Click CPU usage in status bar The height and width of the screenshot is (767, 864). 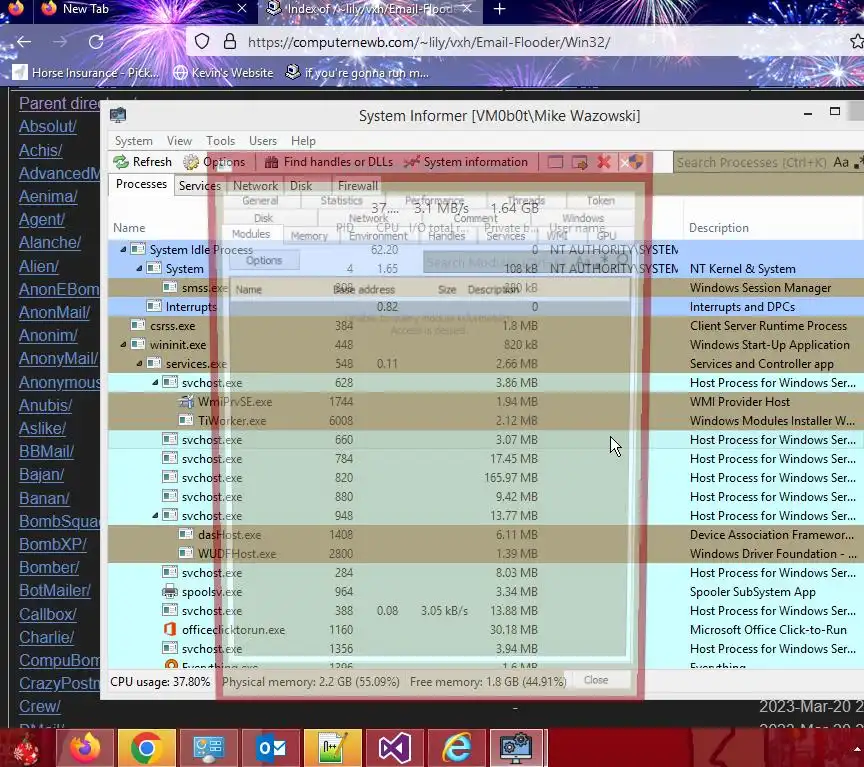(160, 682)
